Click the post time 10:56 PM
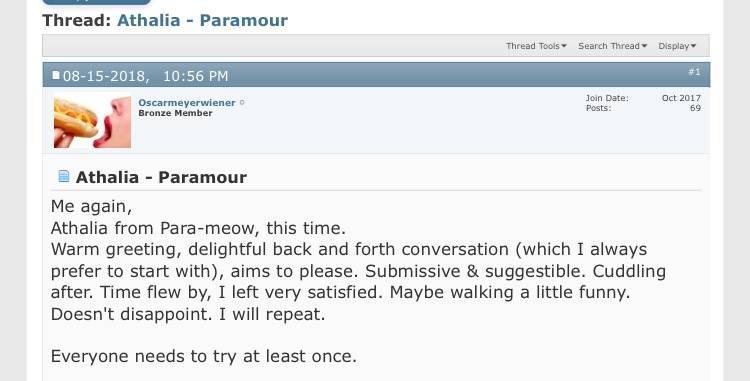This screenshot has height=381, width=750. [x=195, y=76]
